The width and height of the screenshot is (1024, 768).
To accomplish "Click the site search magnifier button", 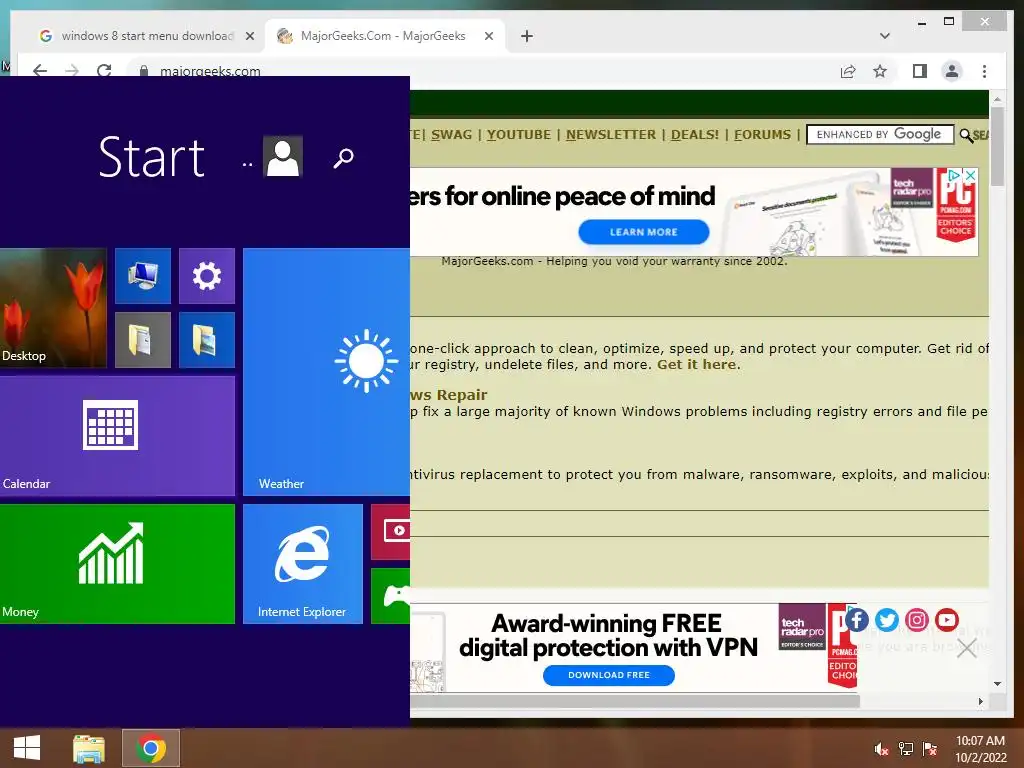I will coord(967,135).
